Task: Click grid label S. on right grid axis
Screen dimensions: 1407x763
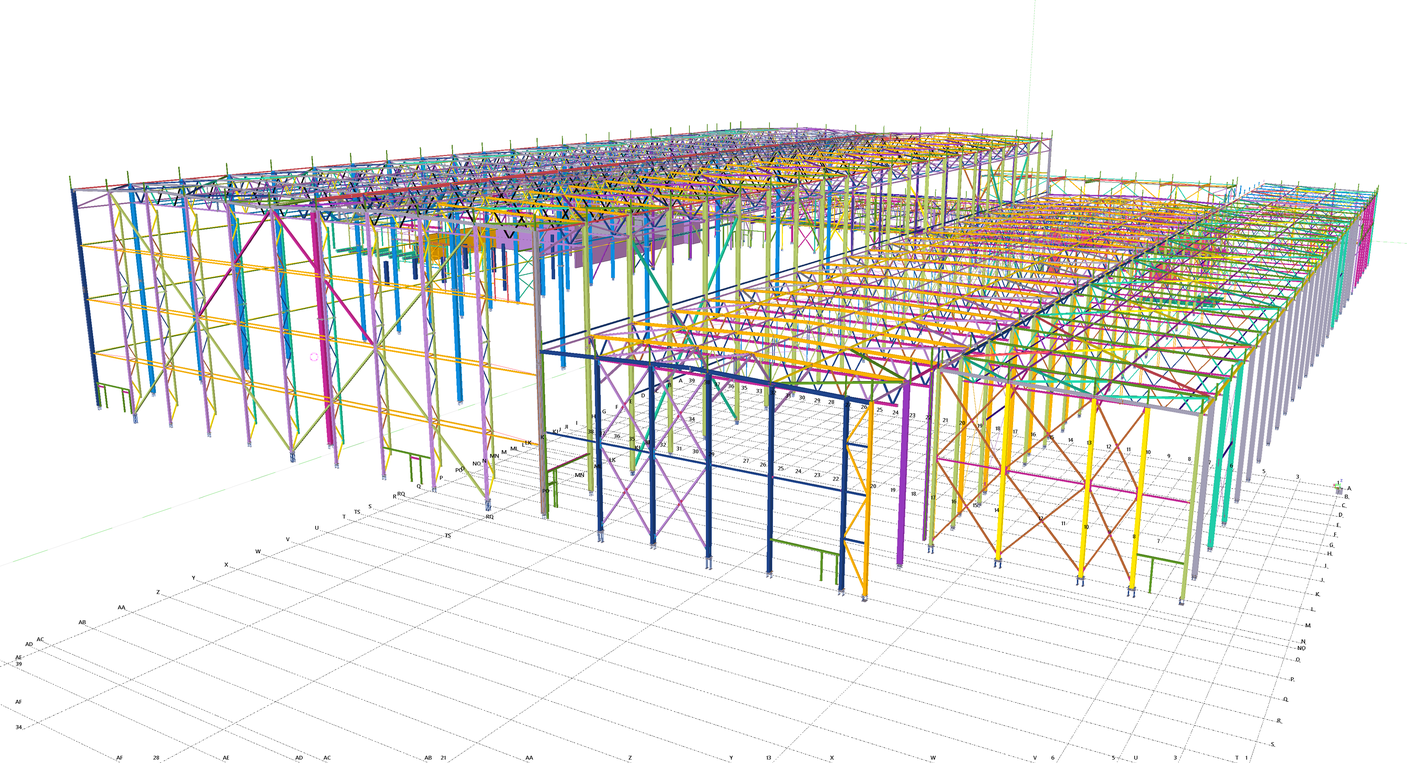Action: point(1272,744)
